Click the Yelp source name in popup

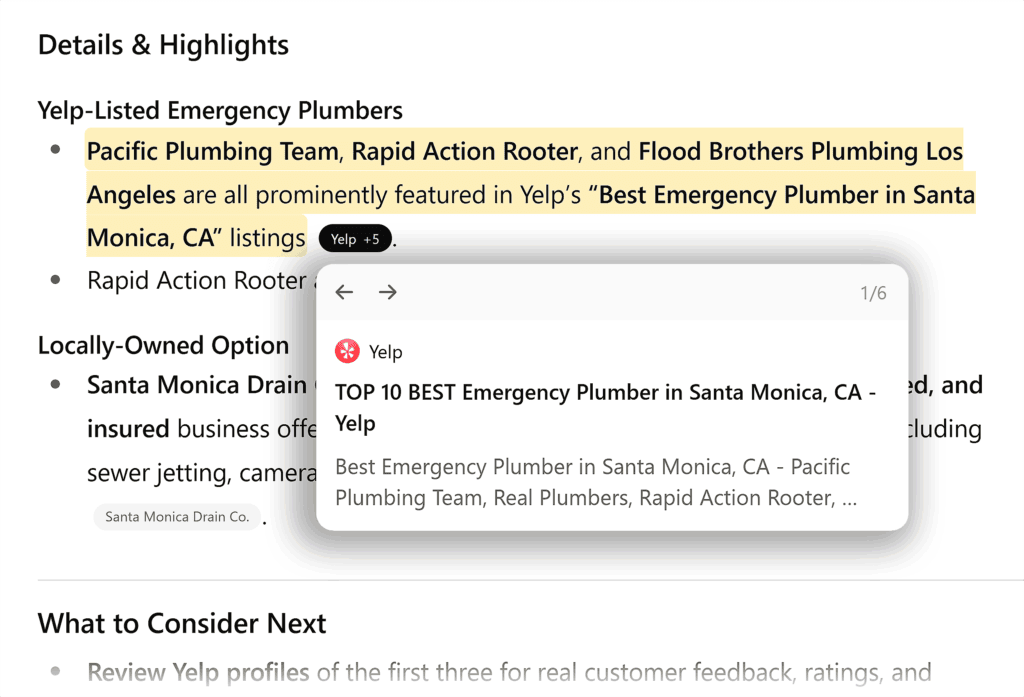386,352
